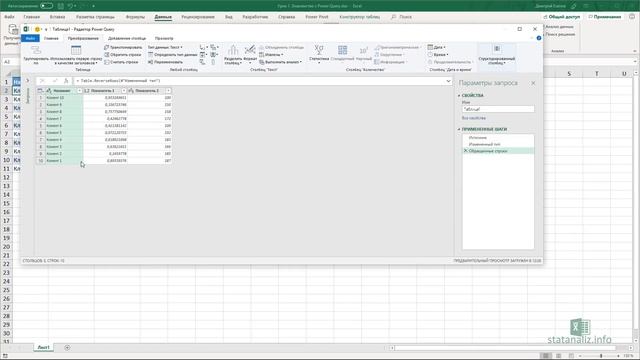
Task: Click All Properties (Все свойства) link
Action: click(x=473, y=118)
